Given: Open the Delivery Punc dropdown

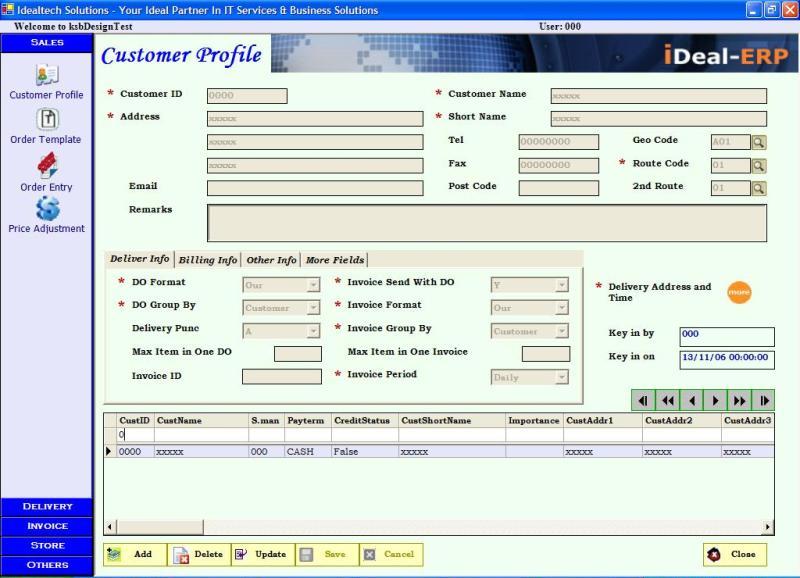Looking at the screenshot, I should pos(313,332).
